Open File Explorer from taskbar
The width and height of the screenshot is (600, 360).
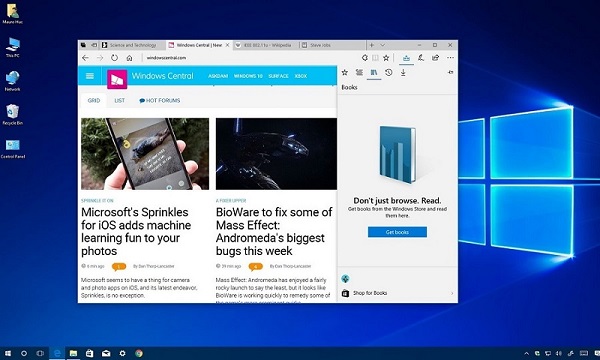click(73, 353)
